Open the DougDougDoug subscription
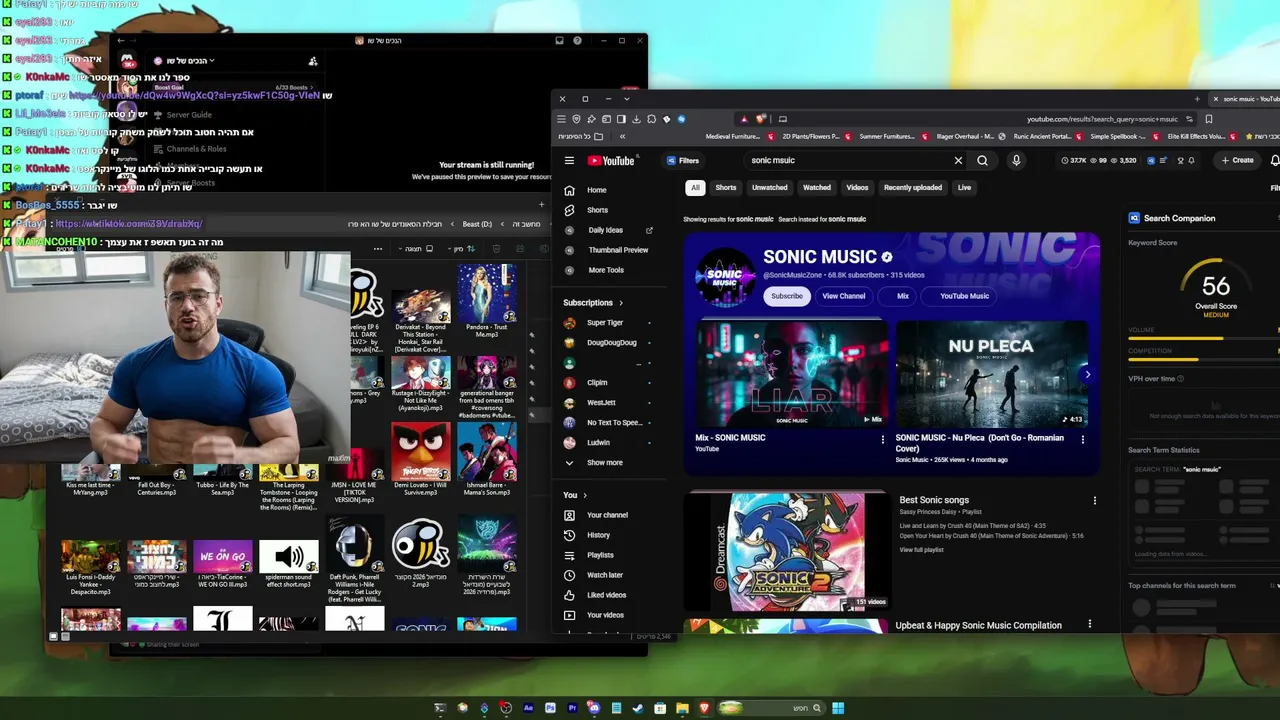1280x720 pixels. [611, 343]
